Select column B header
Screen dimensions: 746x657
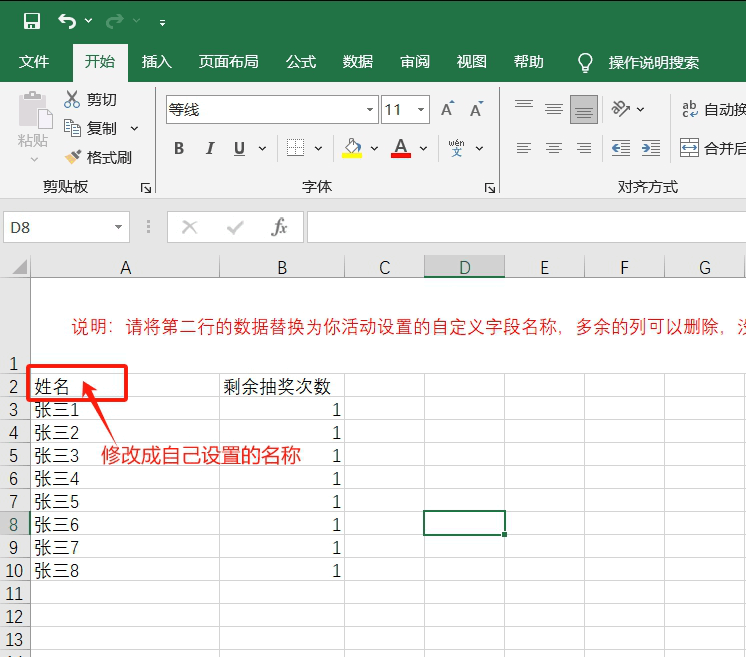point(282,267)
